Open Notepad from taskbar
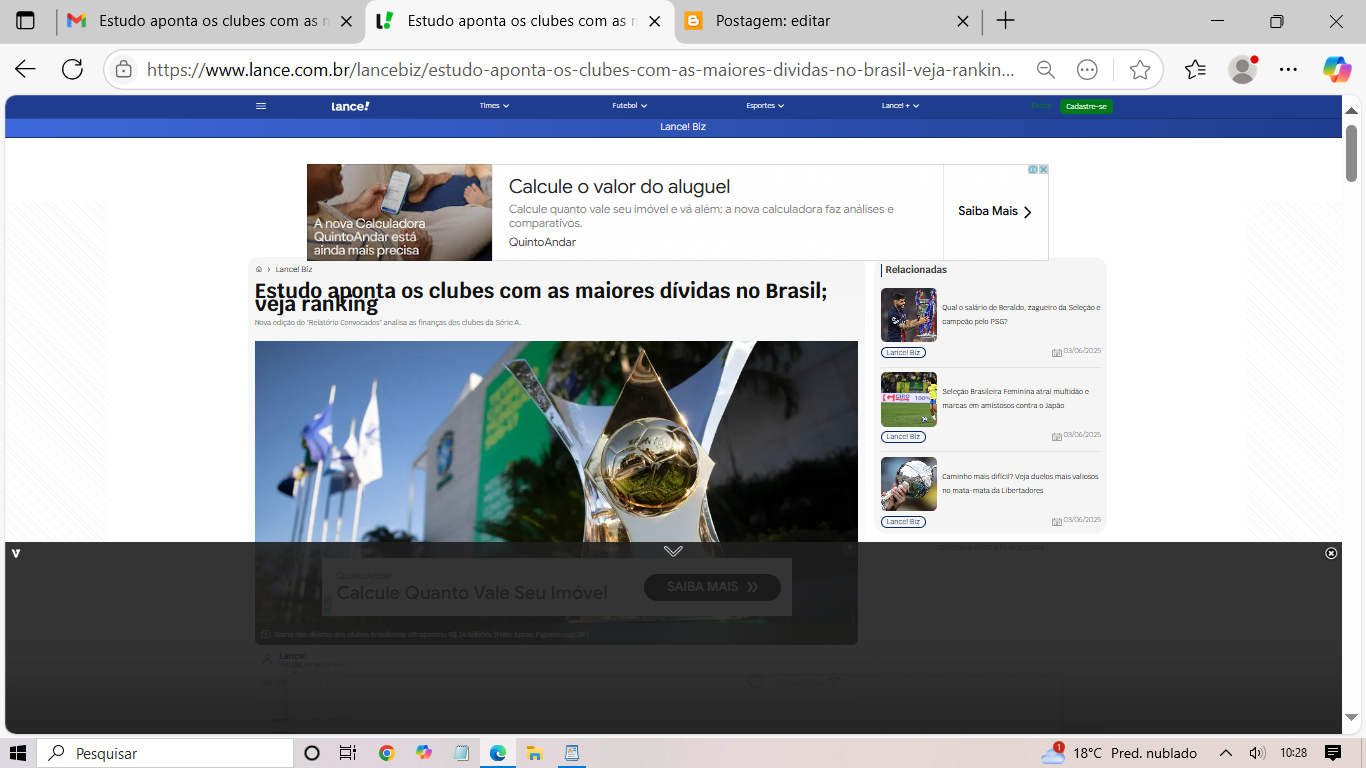 [461, 753]
